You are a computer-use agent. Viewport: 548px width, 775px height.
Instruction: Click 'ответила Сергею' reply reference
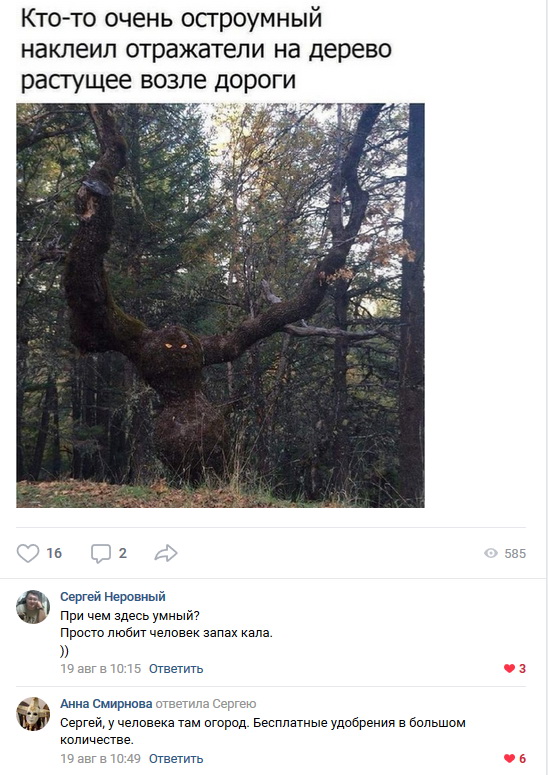(x=206, y=703)
